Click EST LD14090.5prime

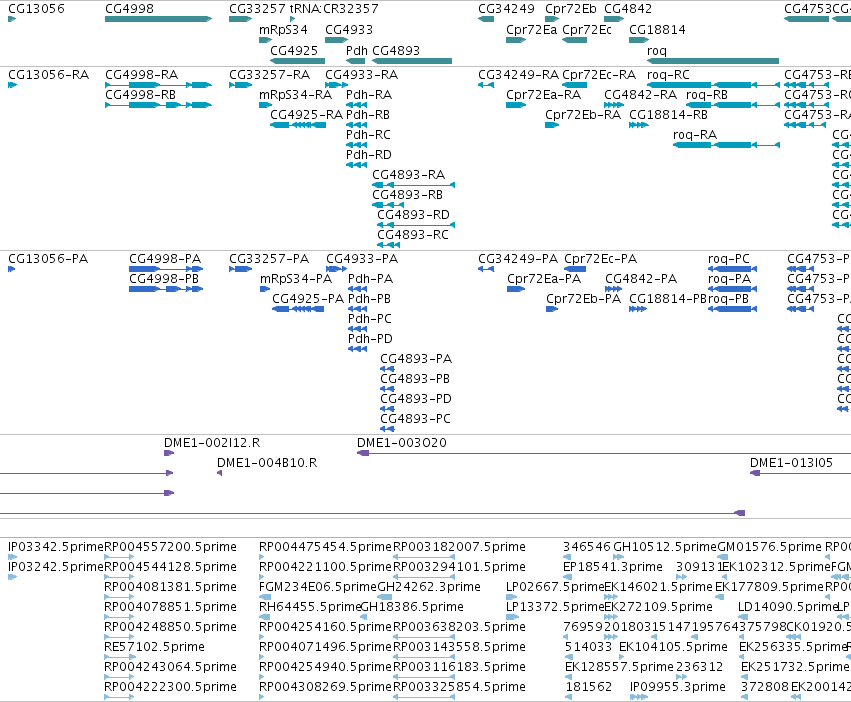click(x=786, y=606)
